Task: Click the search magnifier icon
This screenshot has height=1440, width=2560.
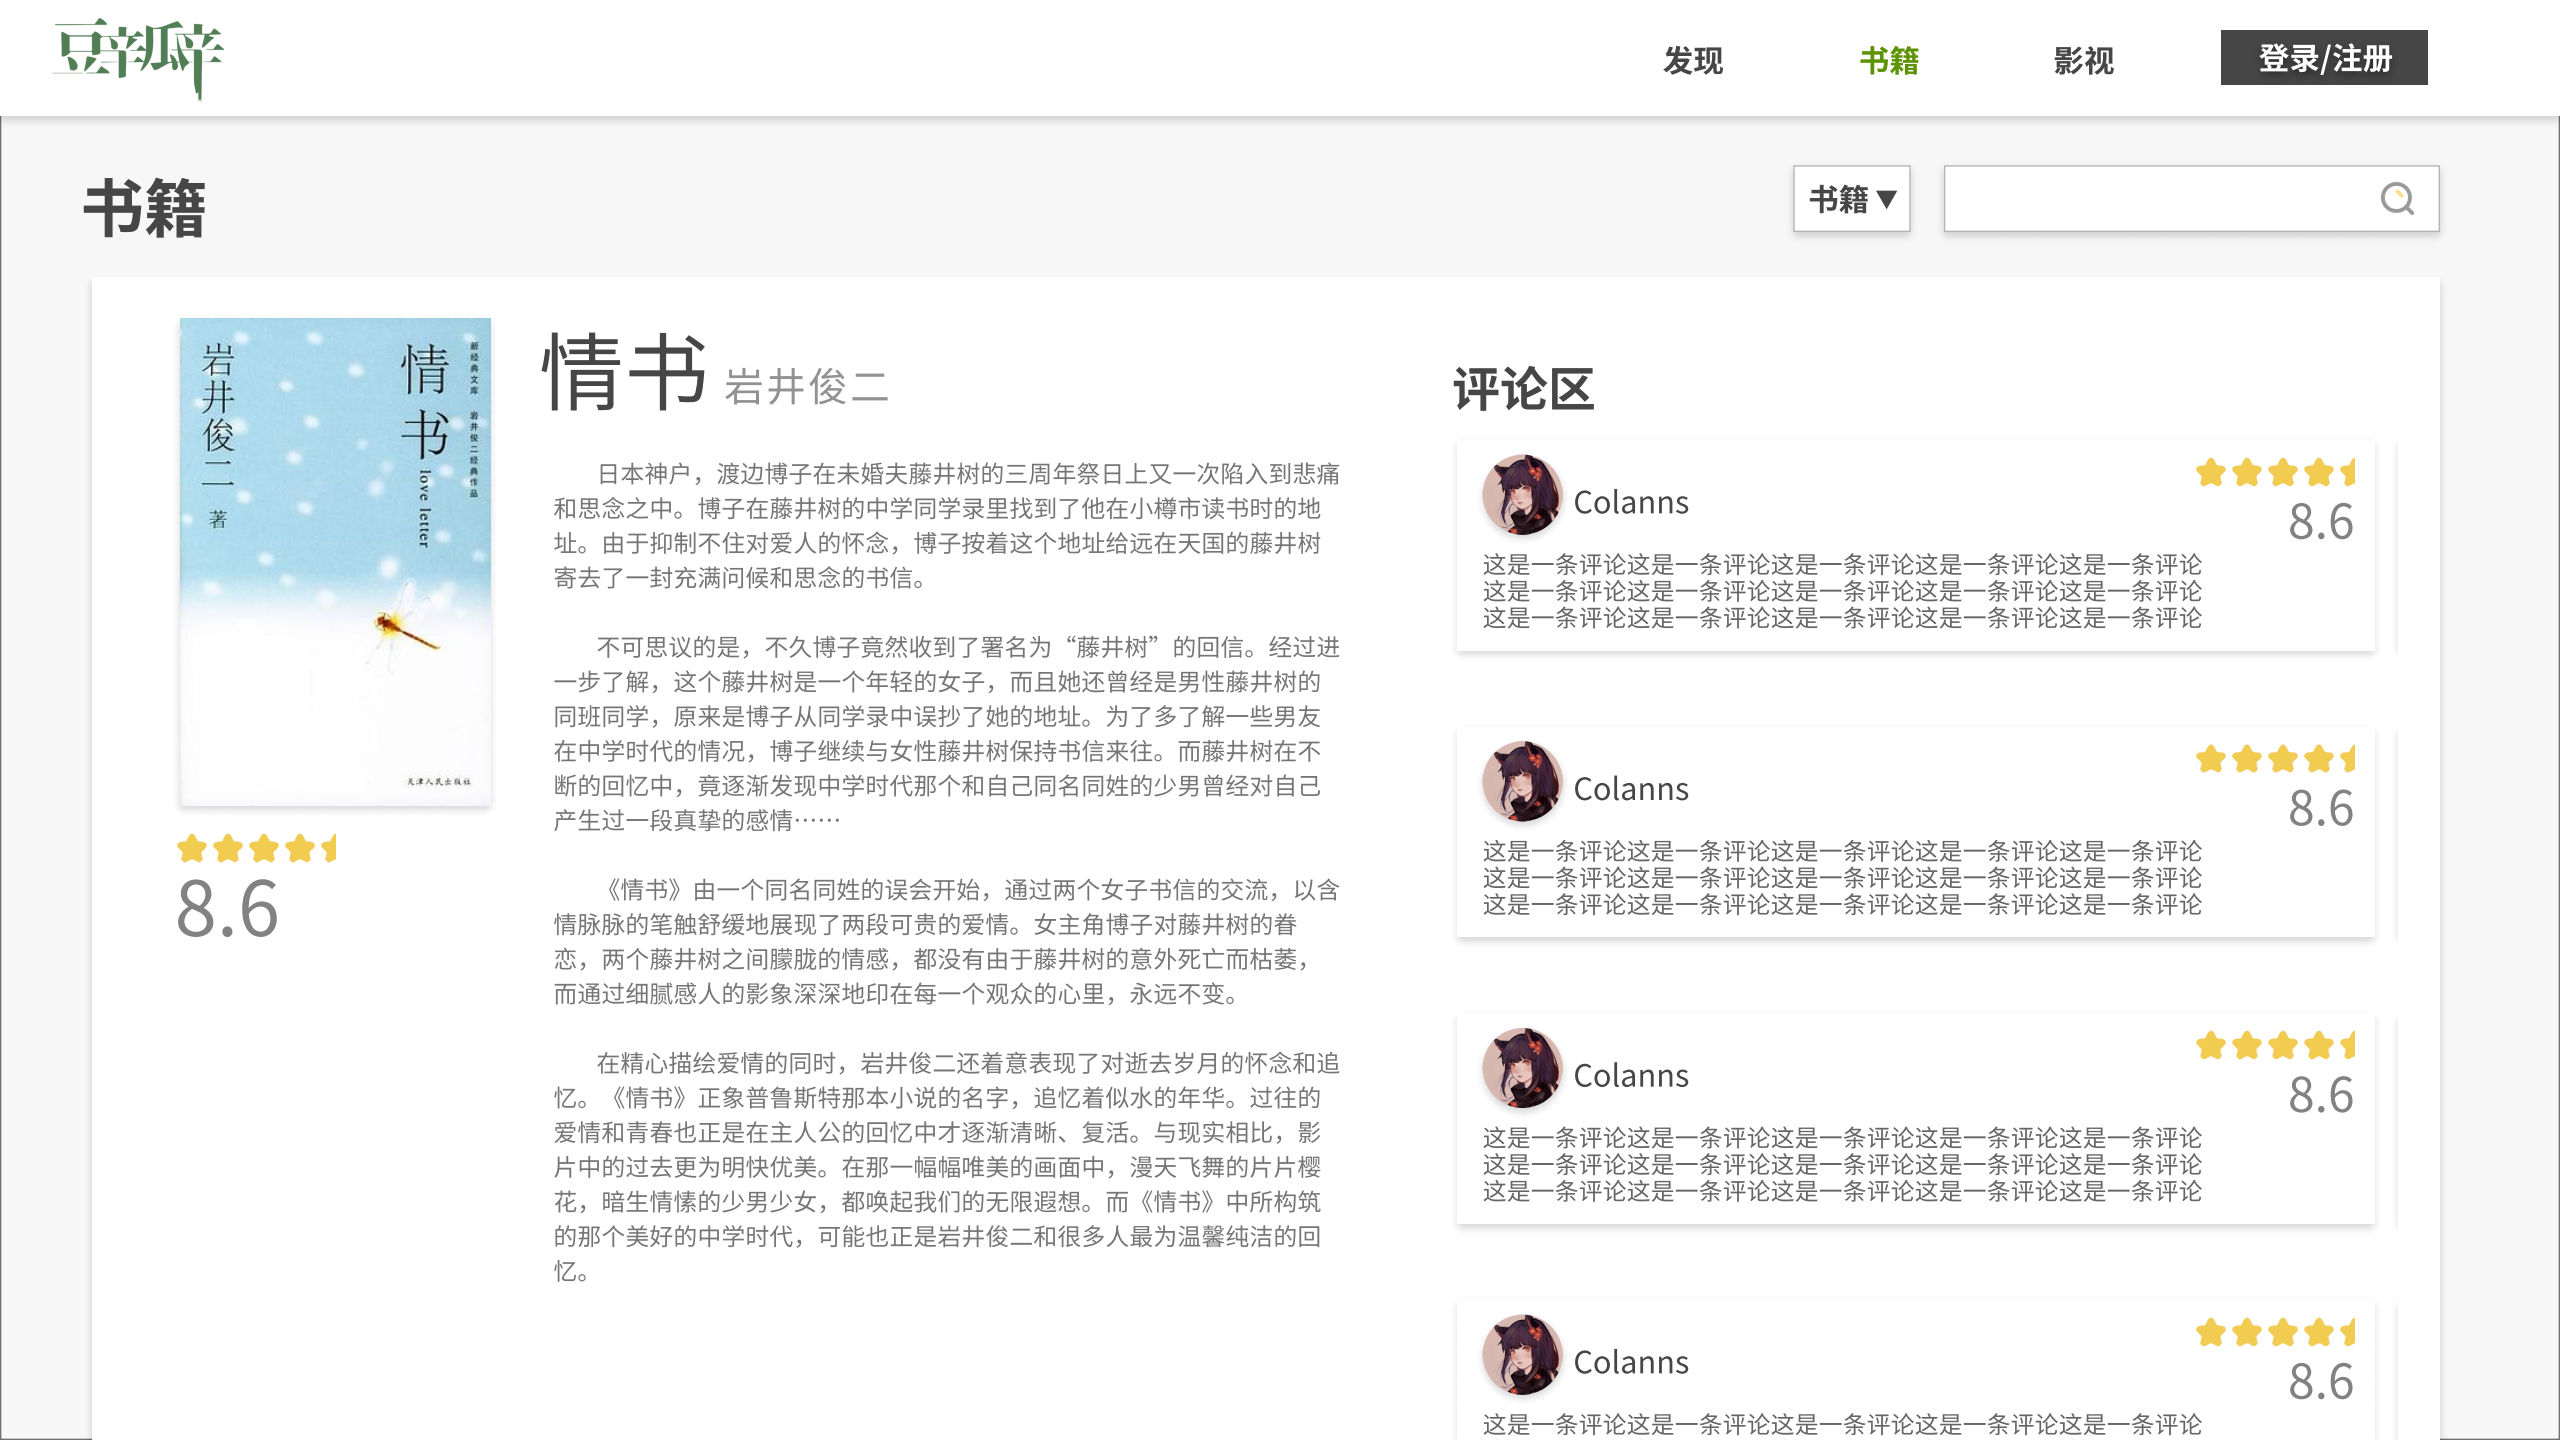Action: [2396, 199]
